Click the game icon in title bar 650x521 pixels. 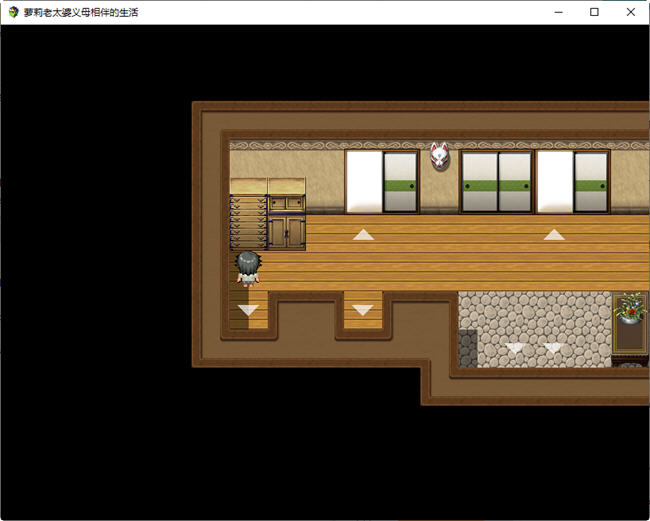tap(12, 12)
